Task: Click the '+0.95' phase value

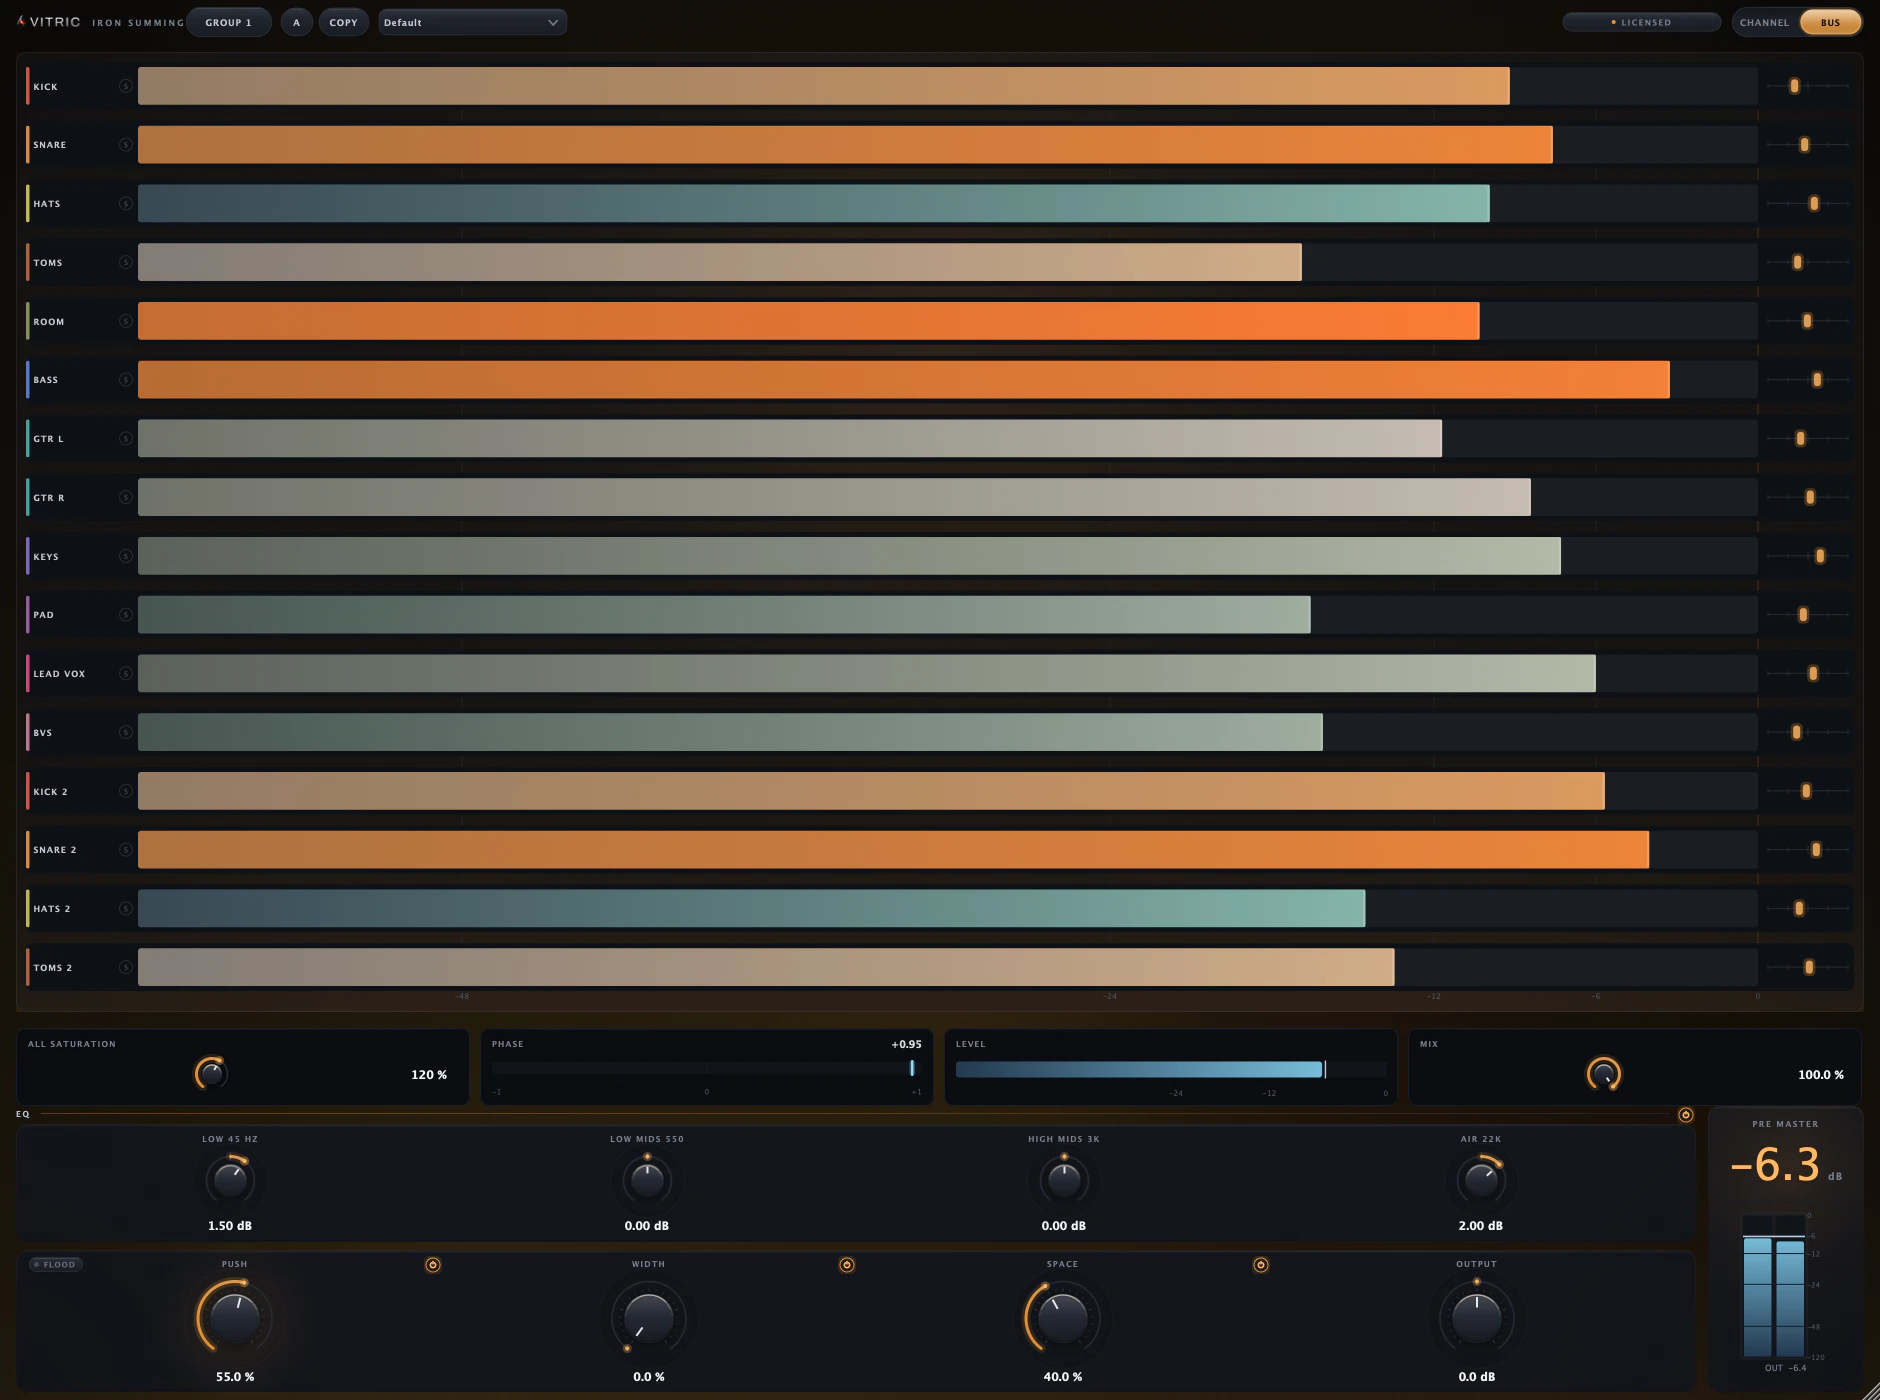Action: click(907, 1044)
